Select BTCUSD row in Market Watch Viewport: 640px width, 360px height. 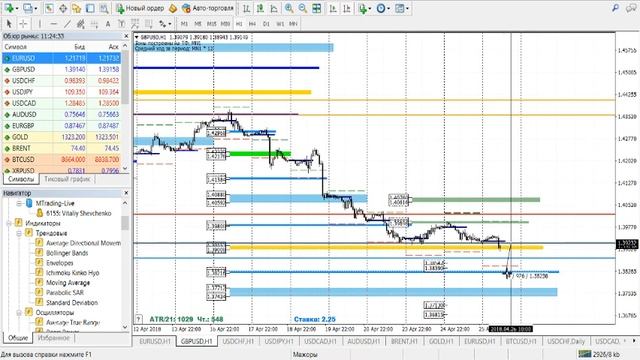[x=62, y=160]
